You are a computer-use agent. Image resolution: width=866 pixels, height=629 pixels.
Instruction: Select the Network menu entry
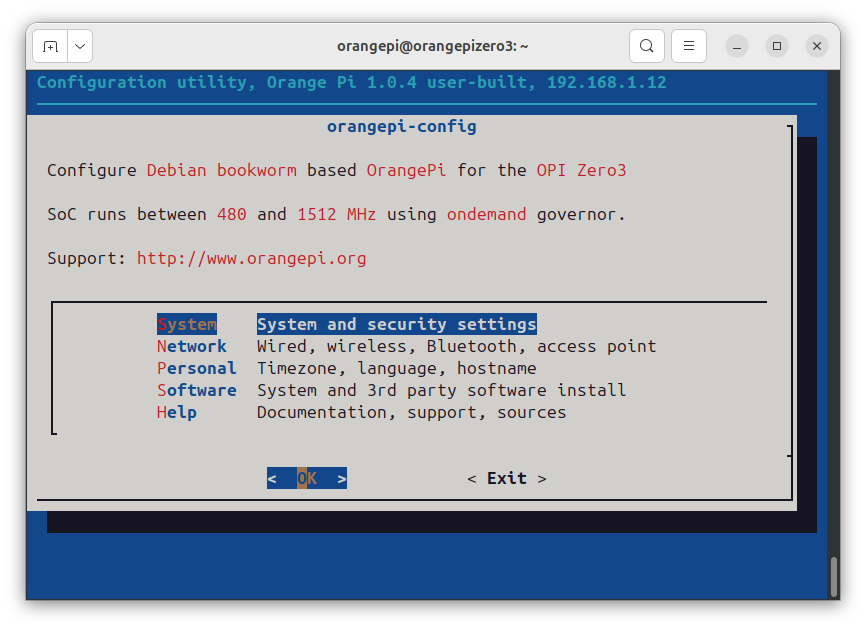(192, 346)
